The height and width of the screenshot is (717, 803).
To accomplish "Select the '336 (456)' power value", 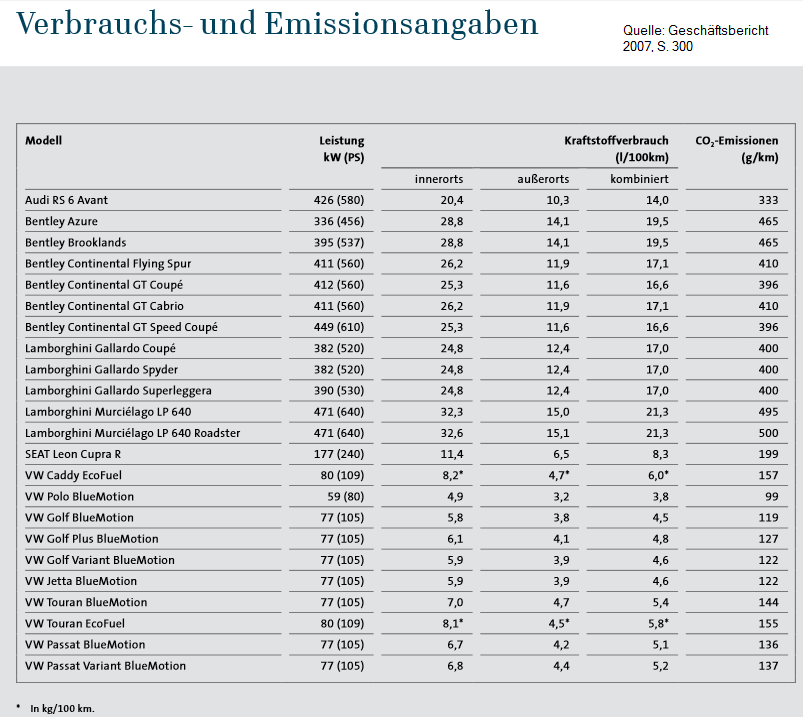I will click(x=339, y=221).
